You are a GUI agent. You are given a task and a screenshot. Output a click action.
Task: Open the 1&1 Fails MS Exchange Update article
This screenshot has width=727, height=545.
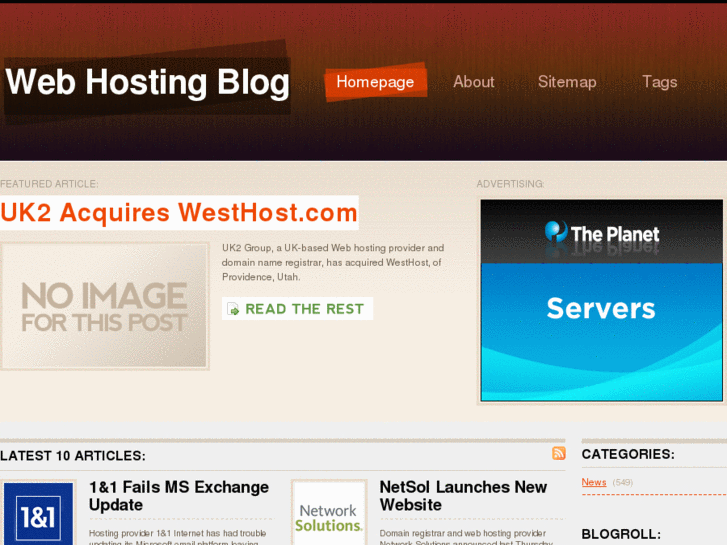point(179,496)
